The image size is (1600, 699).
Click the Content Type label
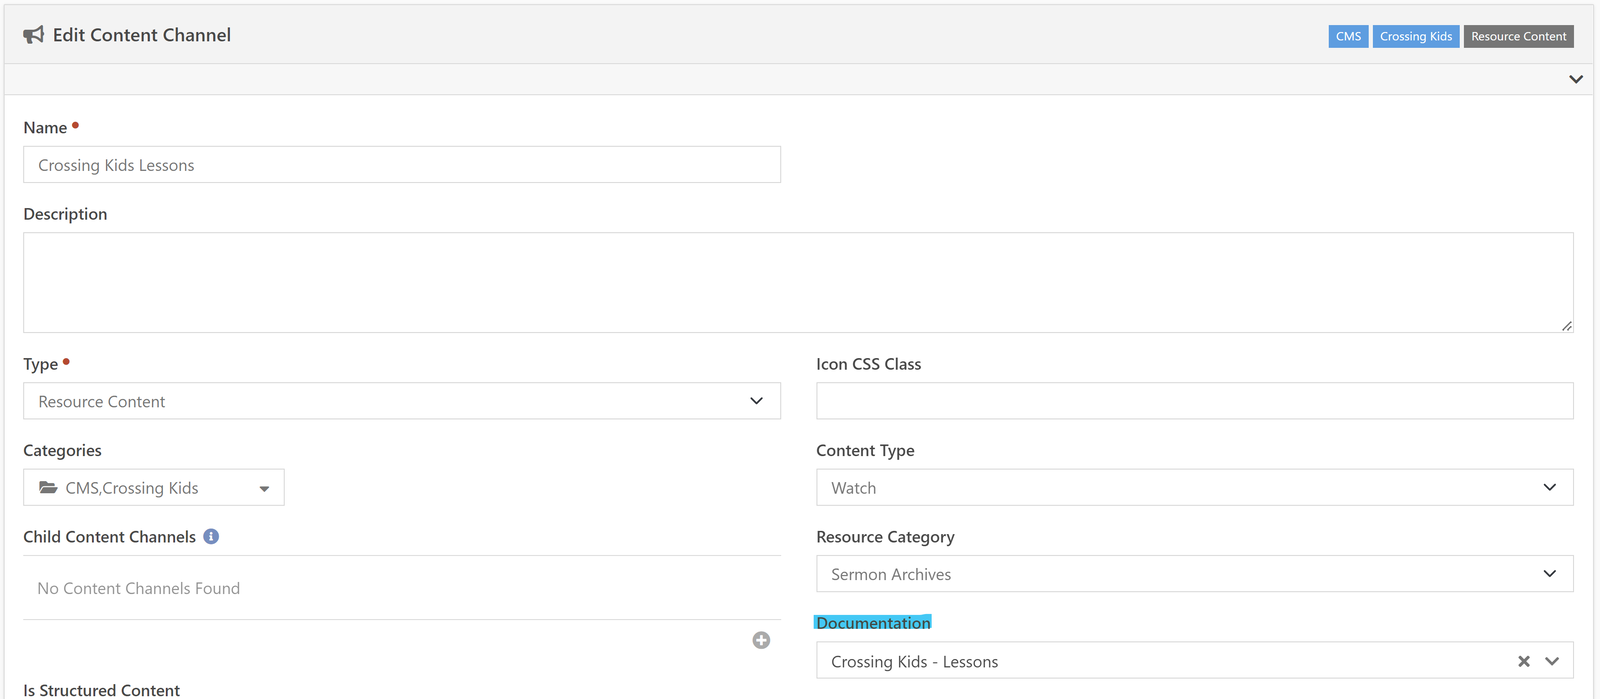coord(865,451)
